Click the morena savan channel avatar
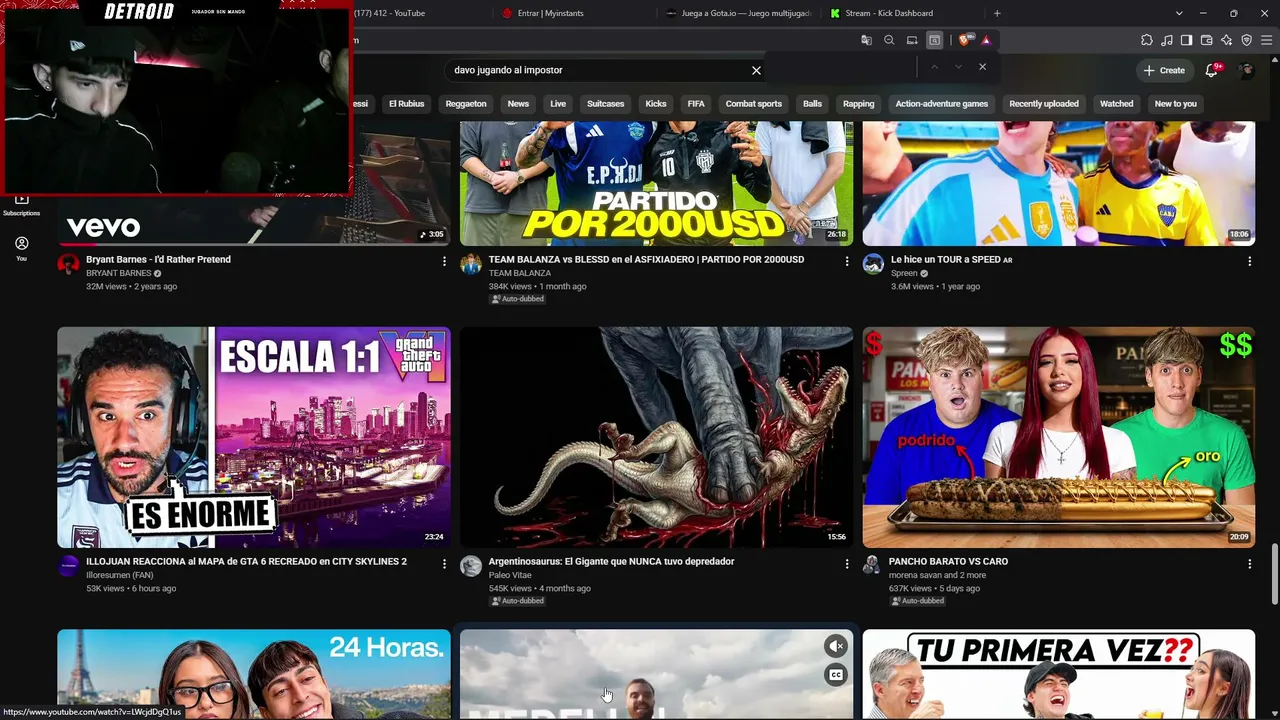This screenshot has width=1280, height=720. 872,566
